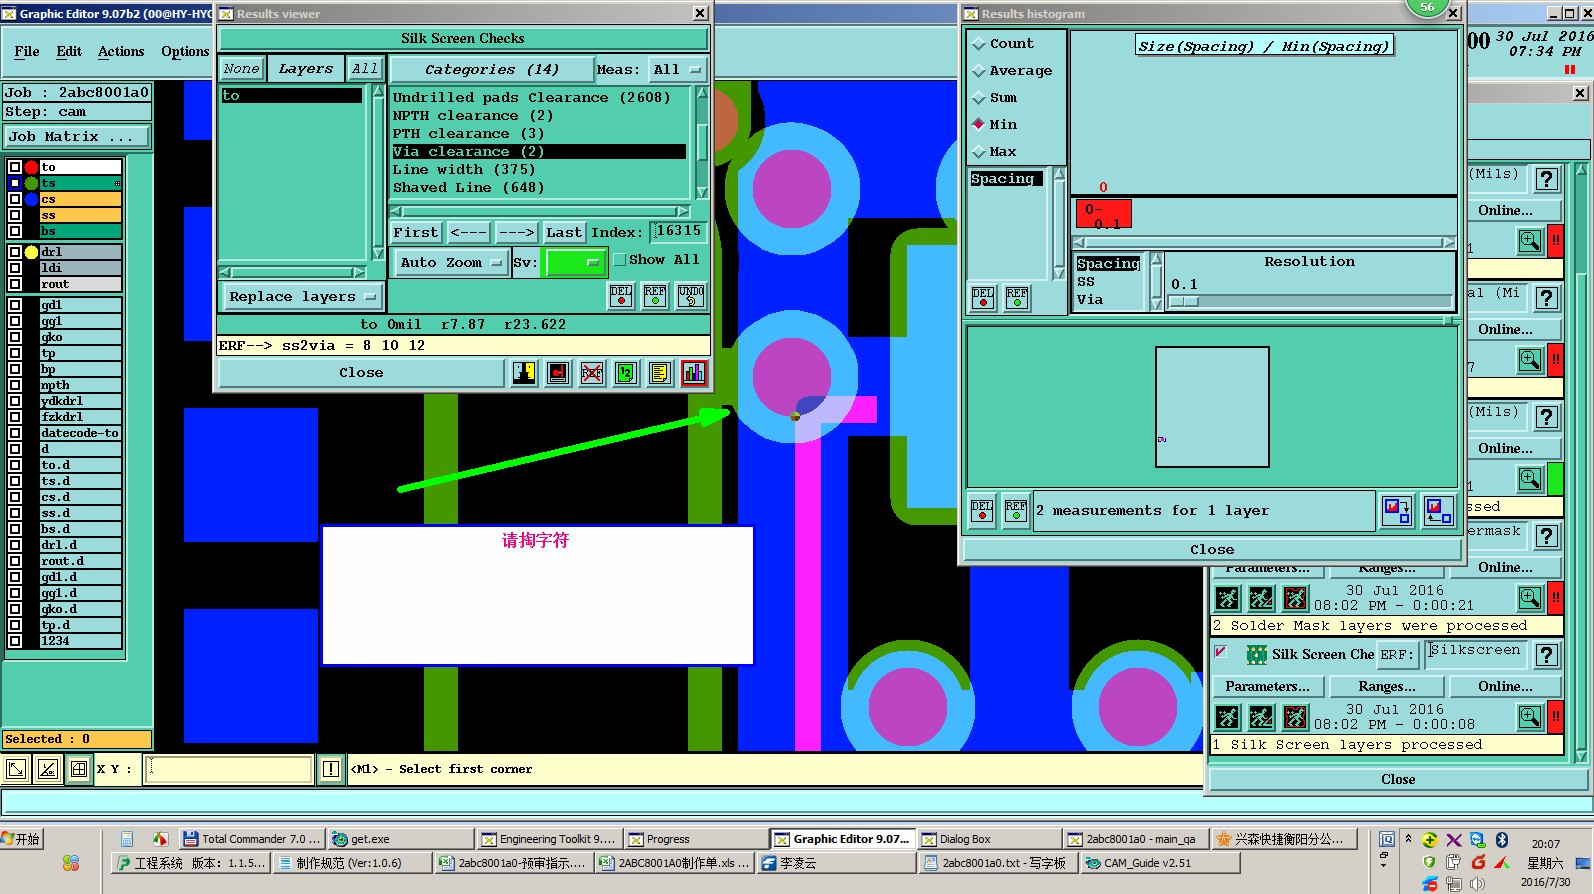The image size is (1594, 894).
Task: Click the REF icon in Results viewer
Action: 655,296
